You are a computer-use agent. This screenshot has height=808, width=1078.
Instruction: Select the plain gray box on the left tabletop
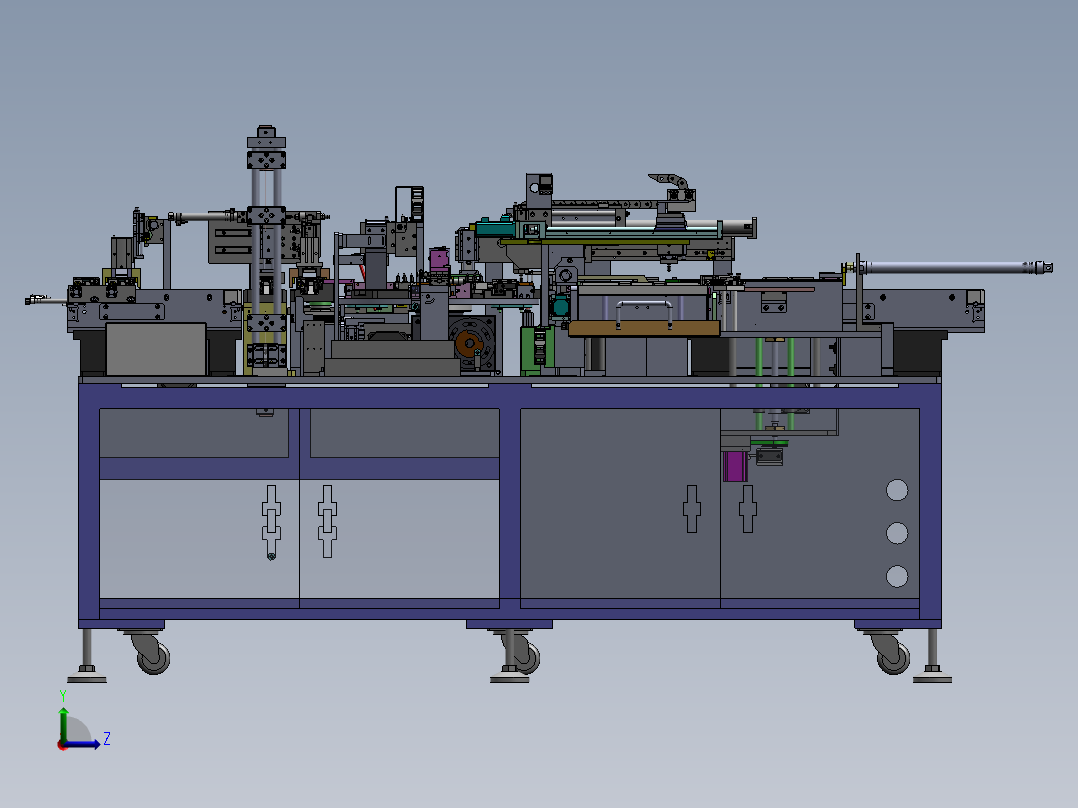coord(156,349)
